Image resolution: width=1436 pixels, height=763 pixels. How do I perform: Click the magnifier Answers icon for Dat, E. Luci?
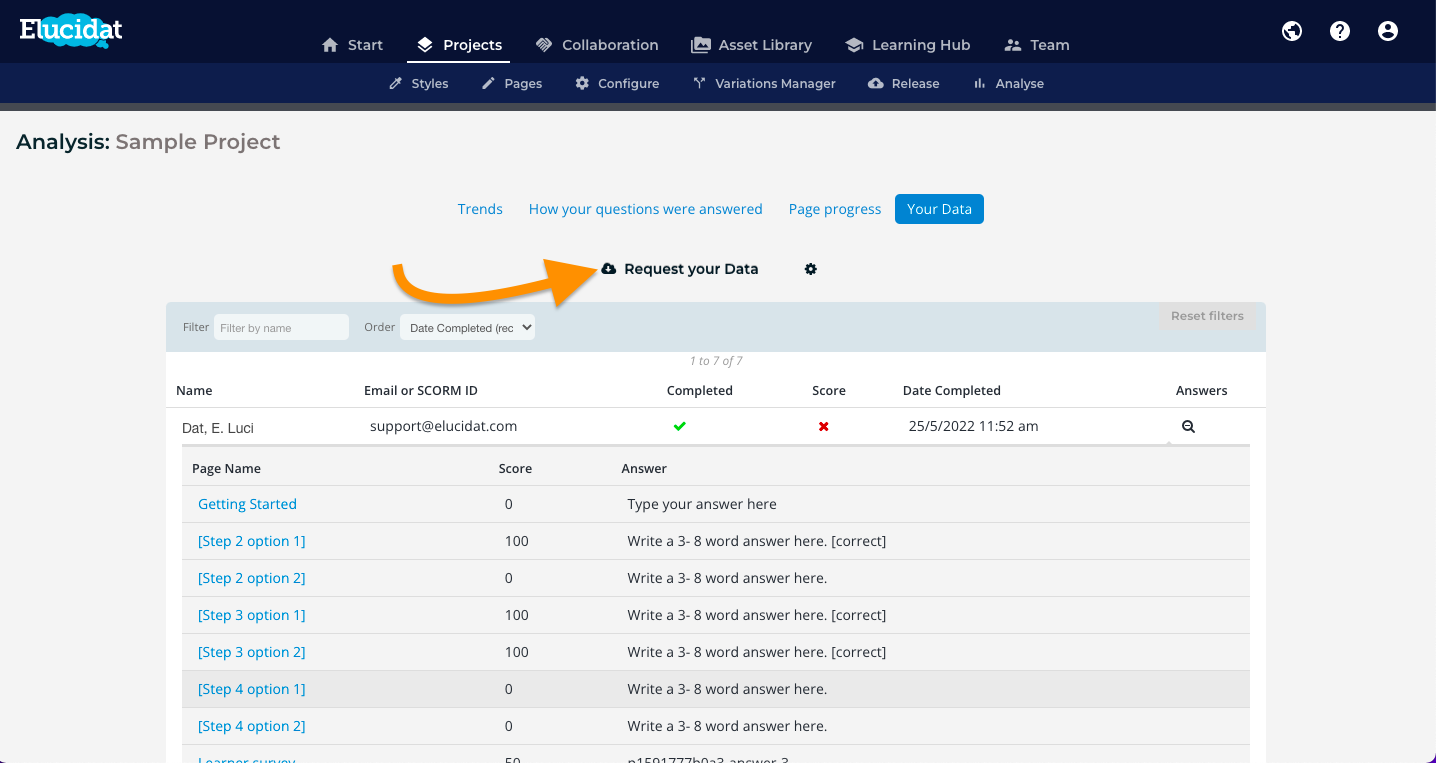pyautogui.click(x=1188, y=426)
